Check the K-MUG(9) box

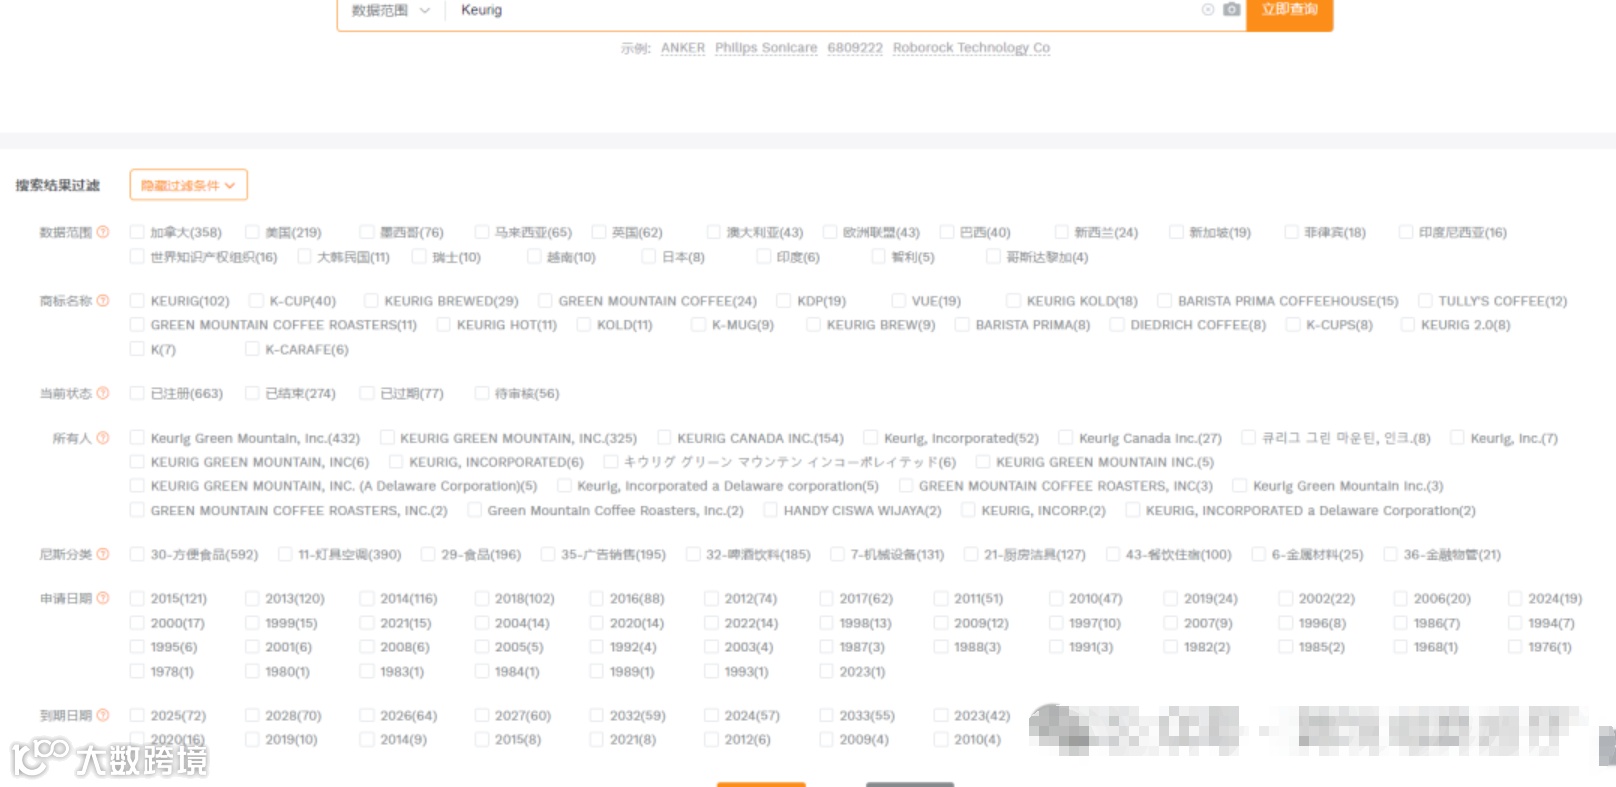698,325
